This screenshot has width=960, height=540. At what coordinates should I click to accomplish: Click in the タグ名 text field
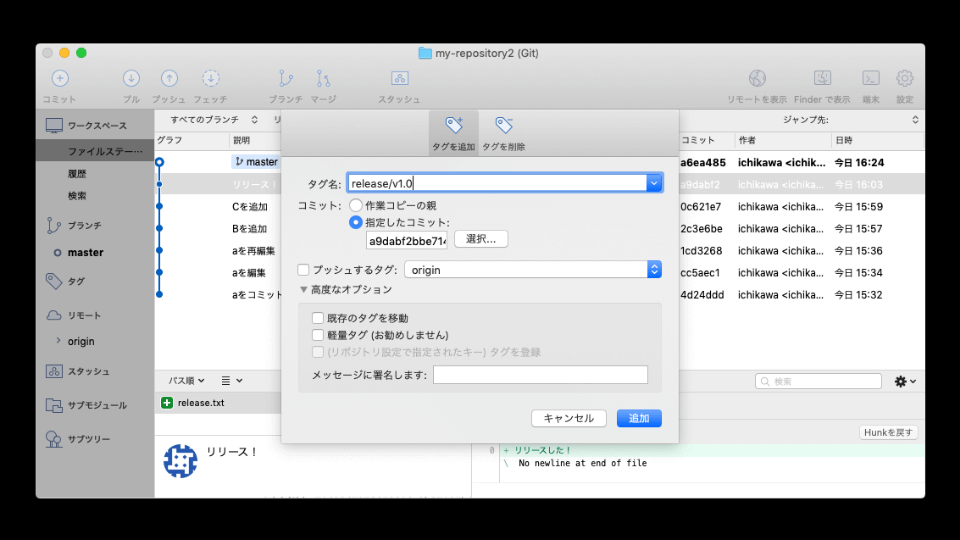coord(497,183)
